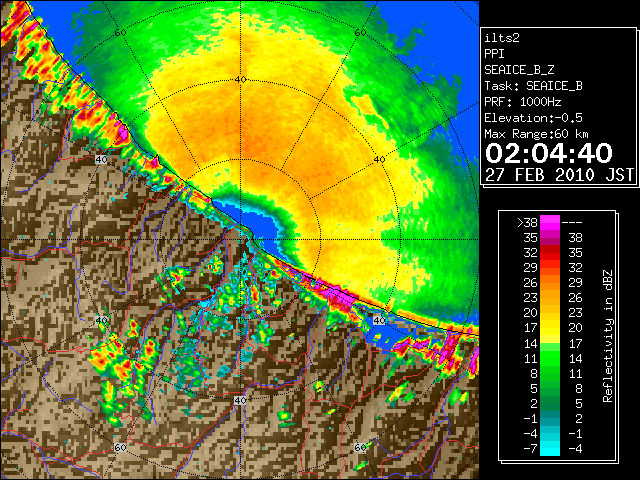Click the 40 km ring label due north
640x480 pixels.
coord(240,80)
